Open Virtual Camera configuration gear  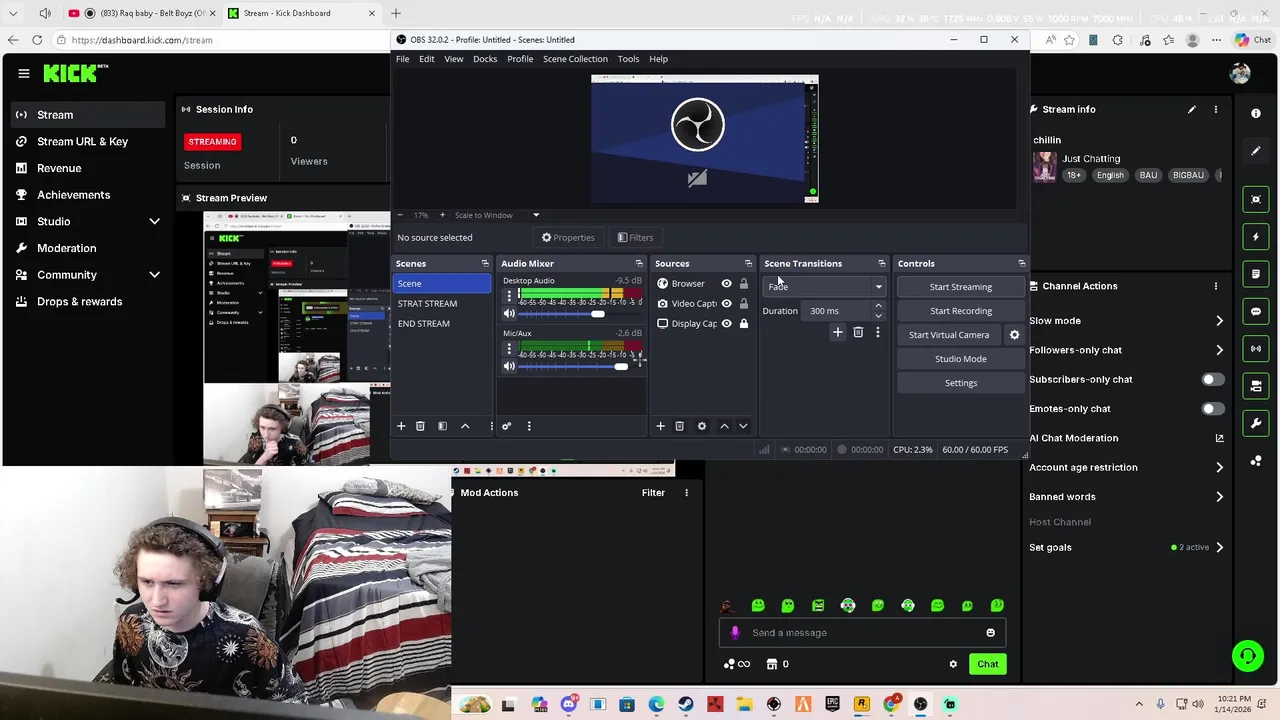1014,335
